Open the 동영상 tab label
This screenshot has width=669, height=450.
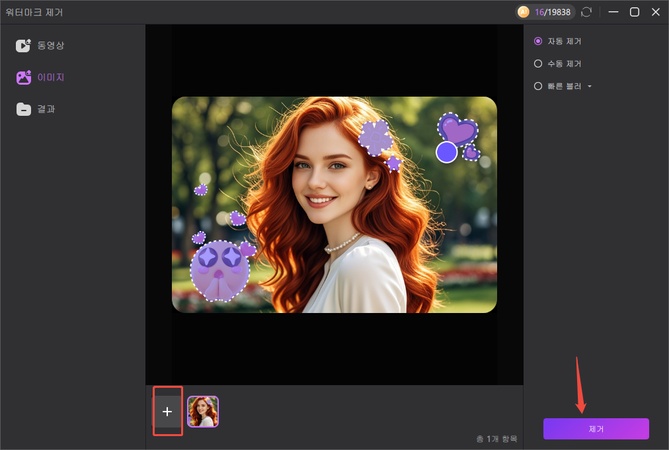click(x=51, y=46)
